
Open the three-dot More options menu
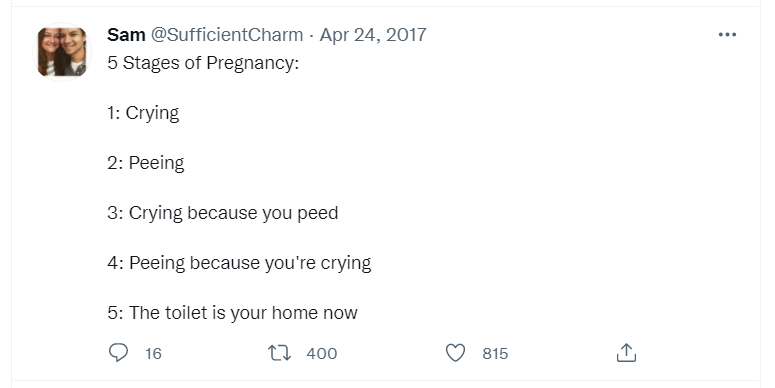727,35
